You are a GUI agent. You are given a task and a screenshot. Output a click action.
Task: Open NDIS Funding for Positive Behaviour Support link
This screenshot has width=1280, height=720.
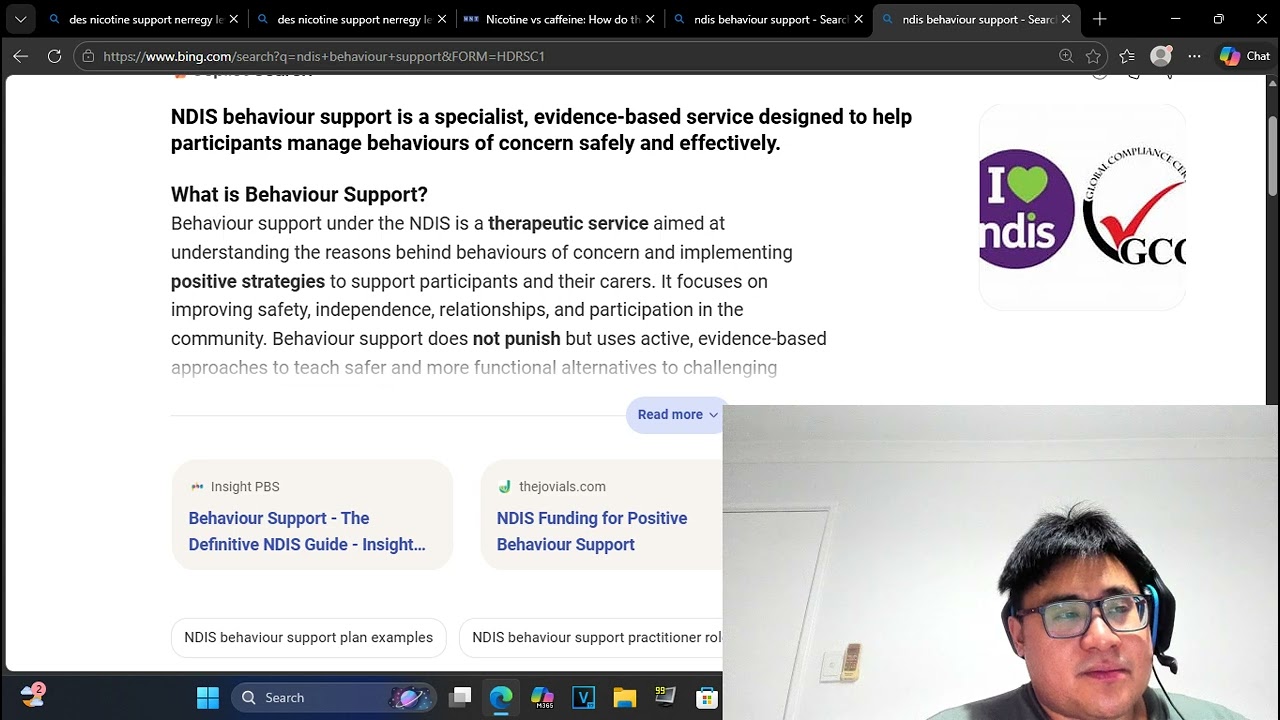pyautogui.click(x=592, y=531)
